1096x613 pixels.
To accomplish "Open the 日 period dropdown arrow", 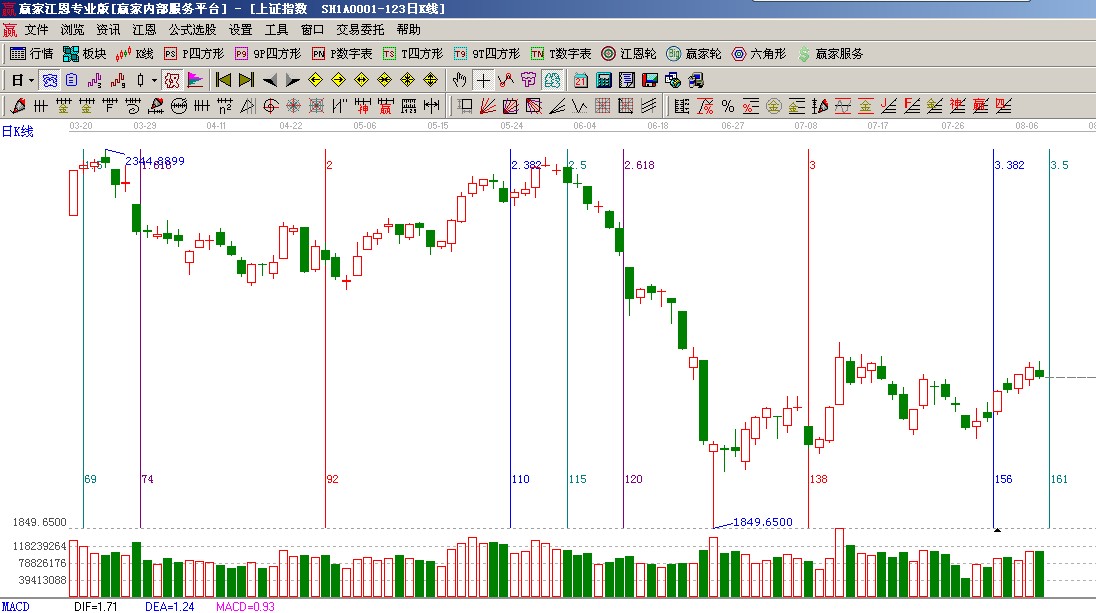I will click(x=31, y=80).
